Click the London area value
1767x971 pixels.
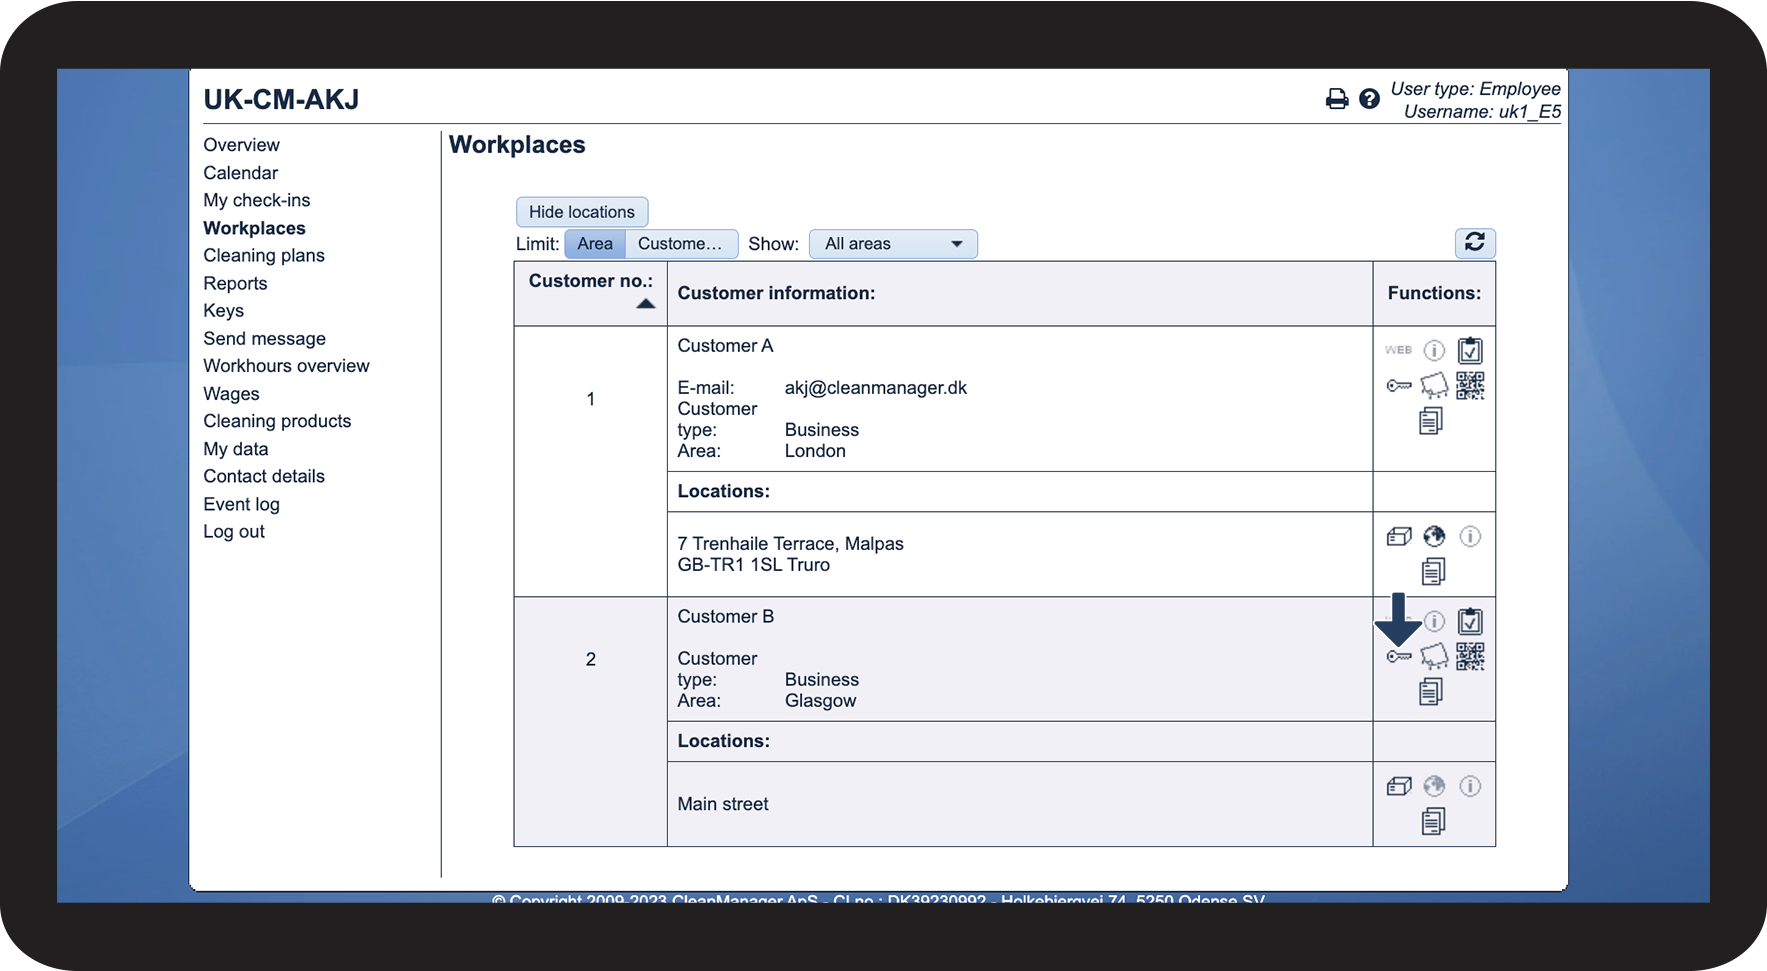coord(814,451)
